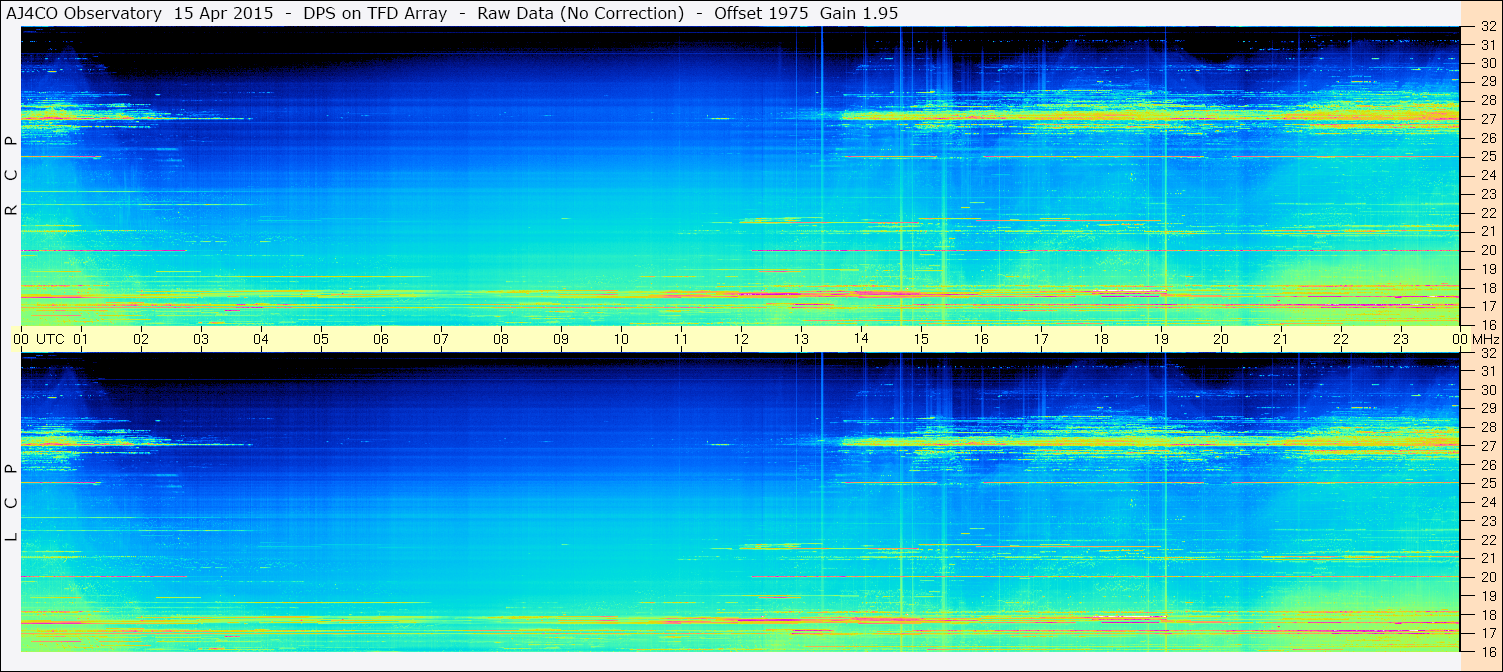Select 32 MHz label on RCP frequency axis

(1487, 27)
